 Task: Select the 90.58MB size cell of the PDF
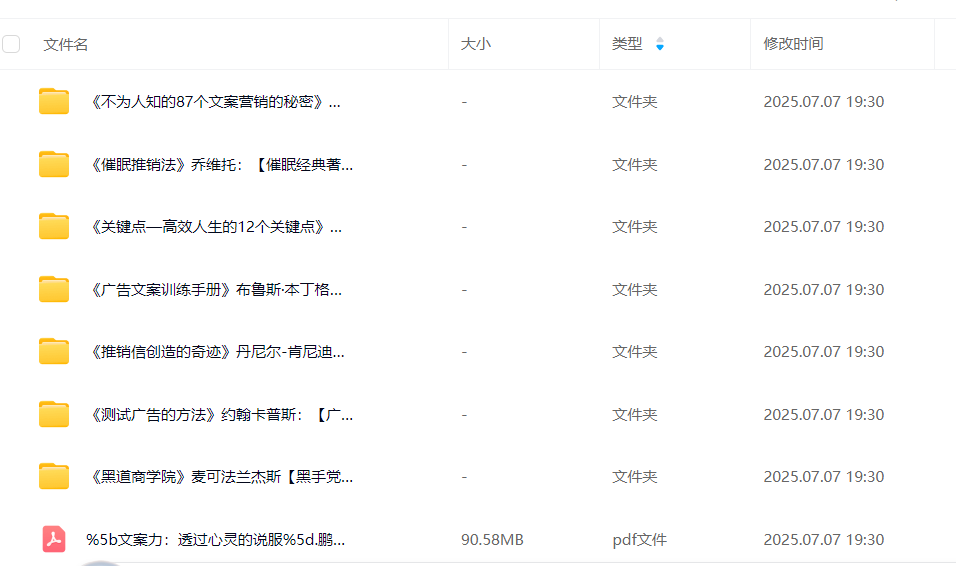point(492,540)
